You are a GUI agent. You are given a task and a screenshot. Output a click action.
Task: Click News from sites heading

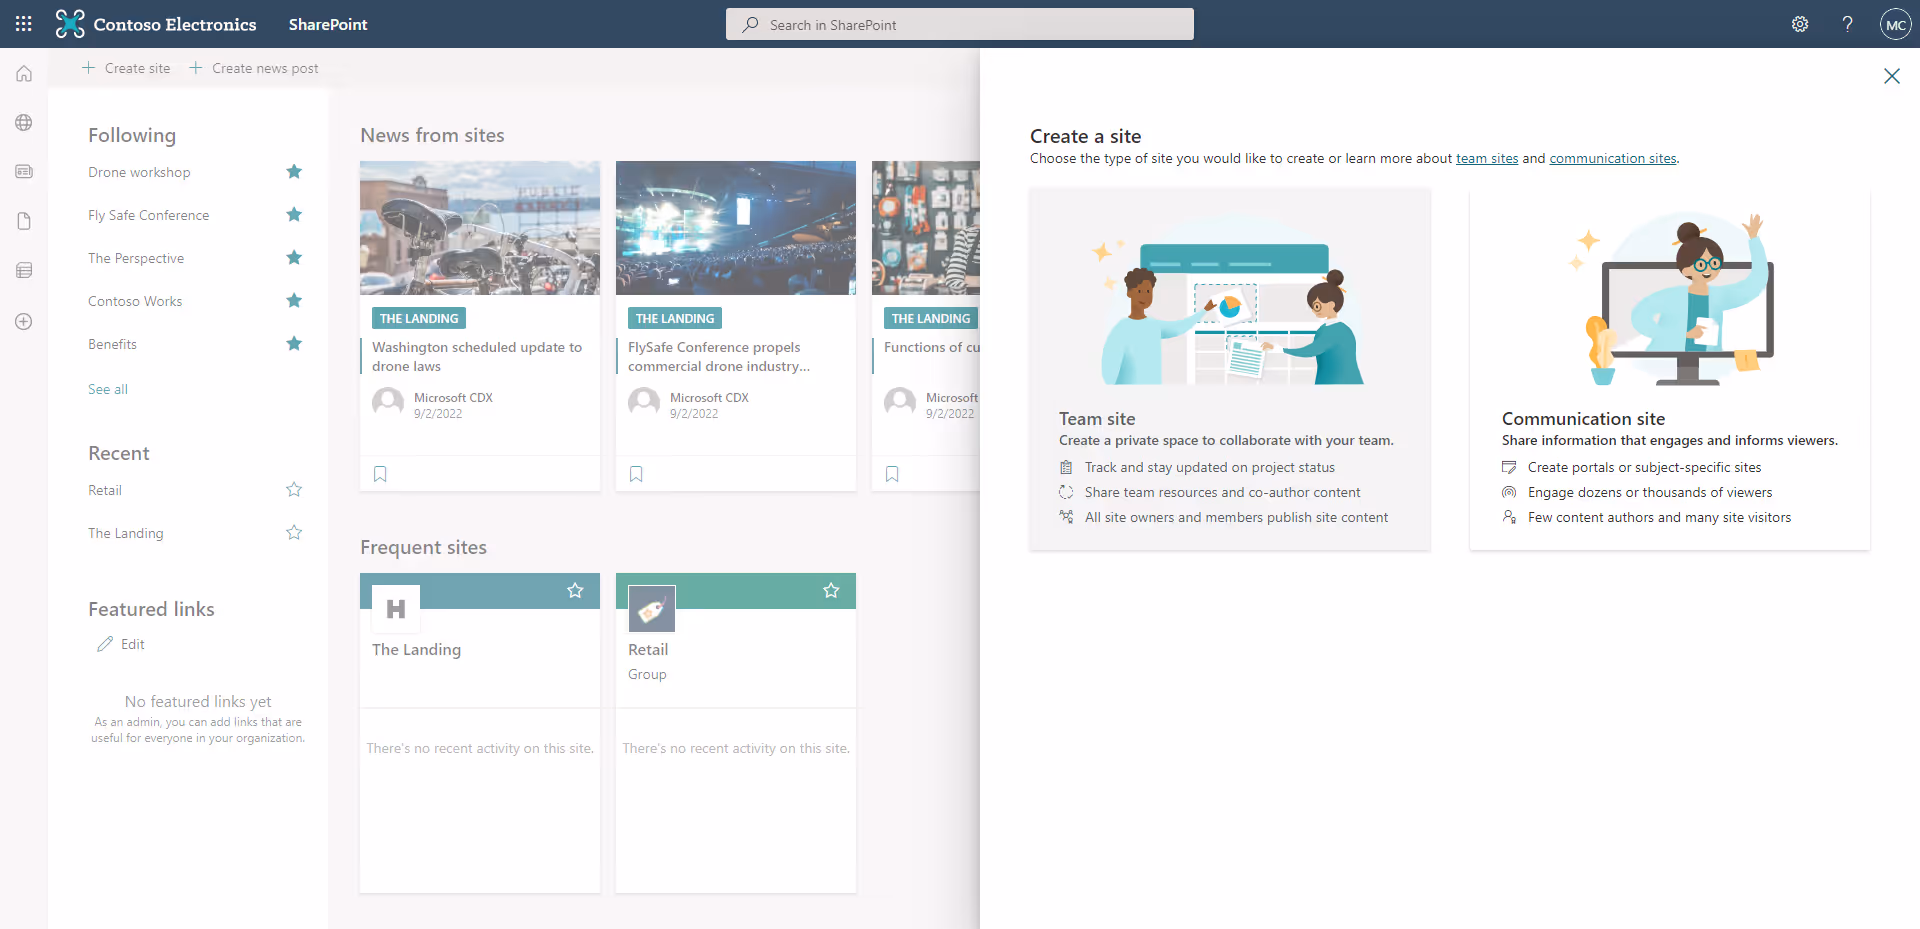click(x=432, y=135)
